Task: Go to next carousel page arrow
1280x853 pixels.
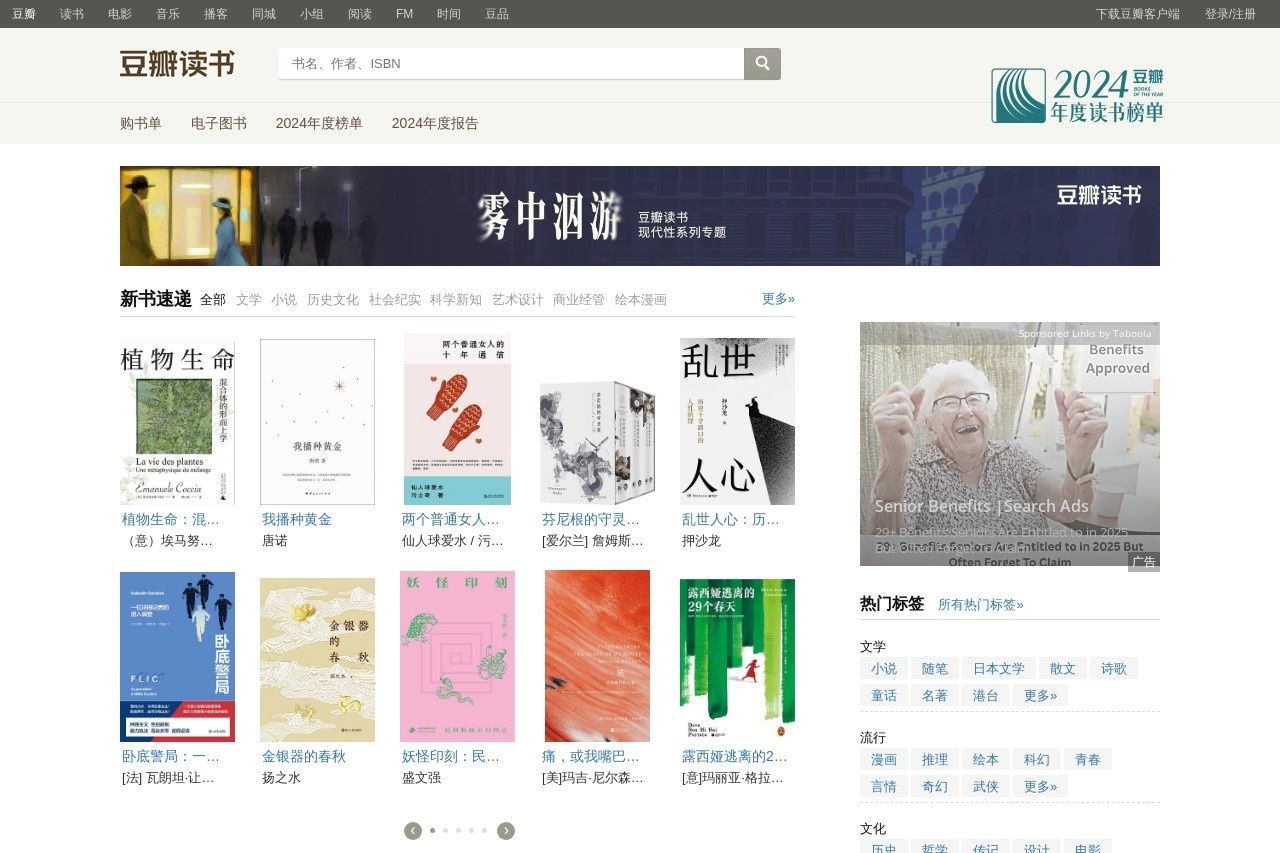Action: (x=506, y=831)
